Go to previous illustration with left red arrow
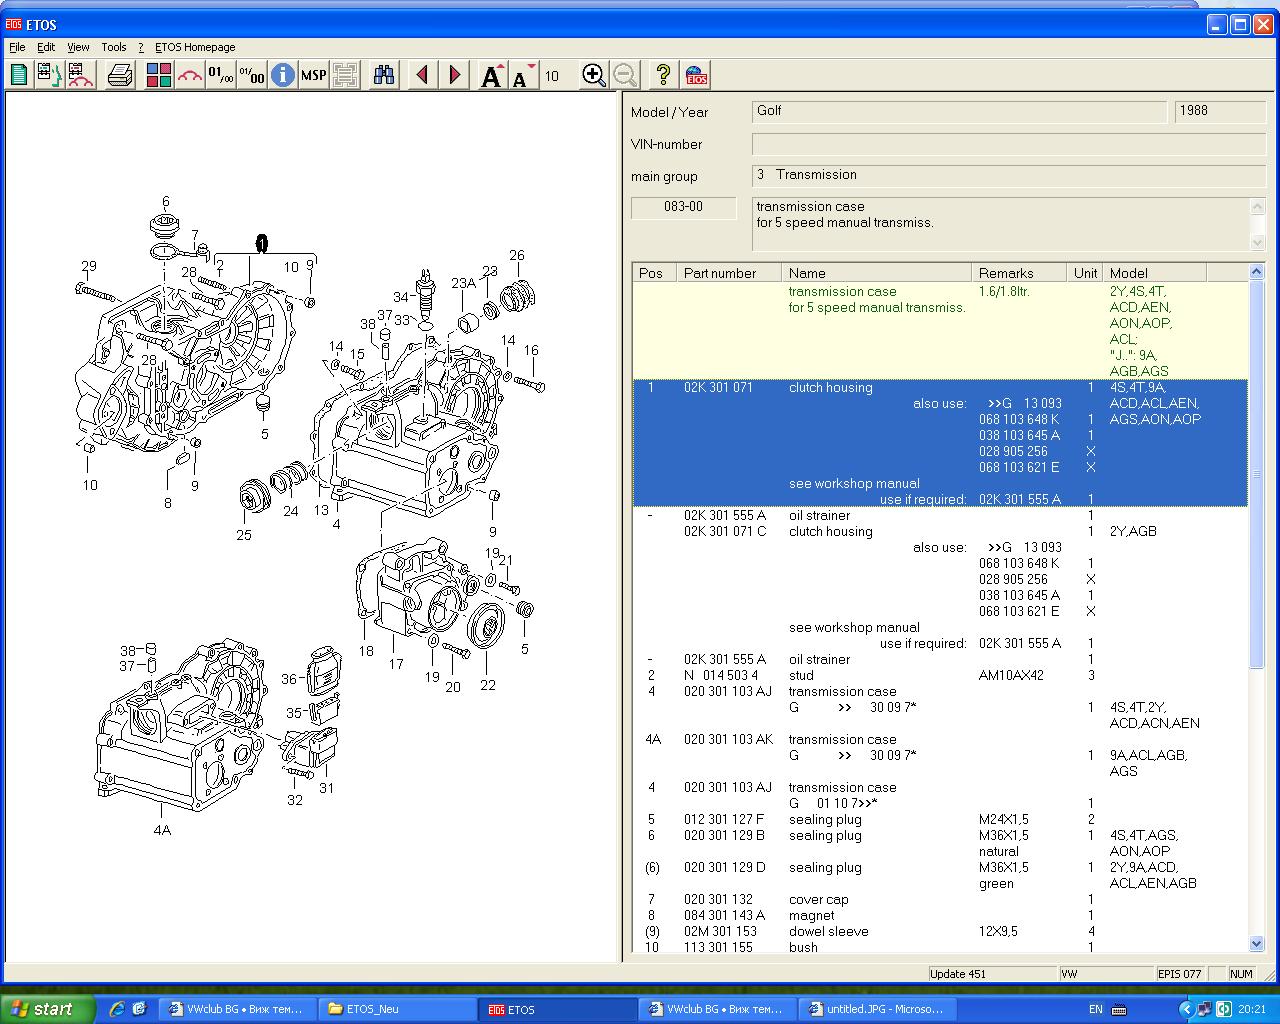 click(x=423, y=75)
